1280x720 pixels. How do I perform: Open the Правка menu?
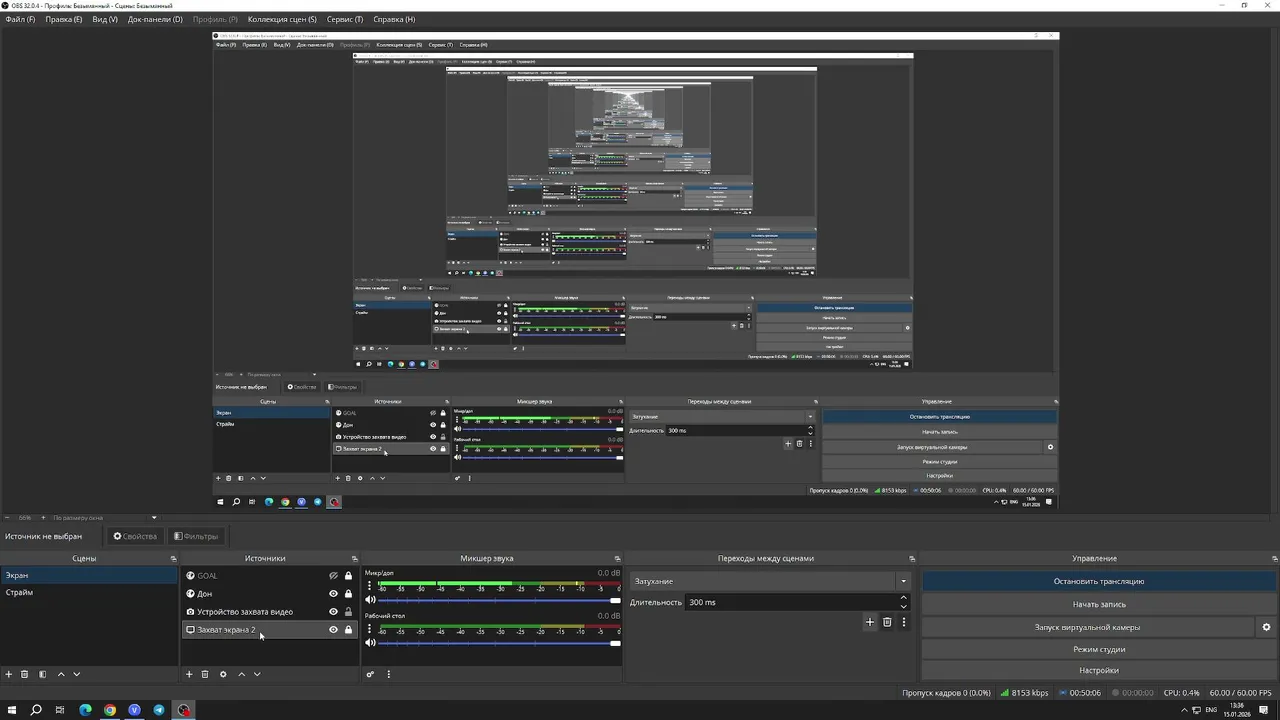pyautogui.click(x=64, y=19)
